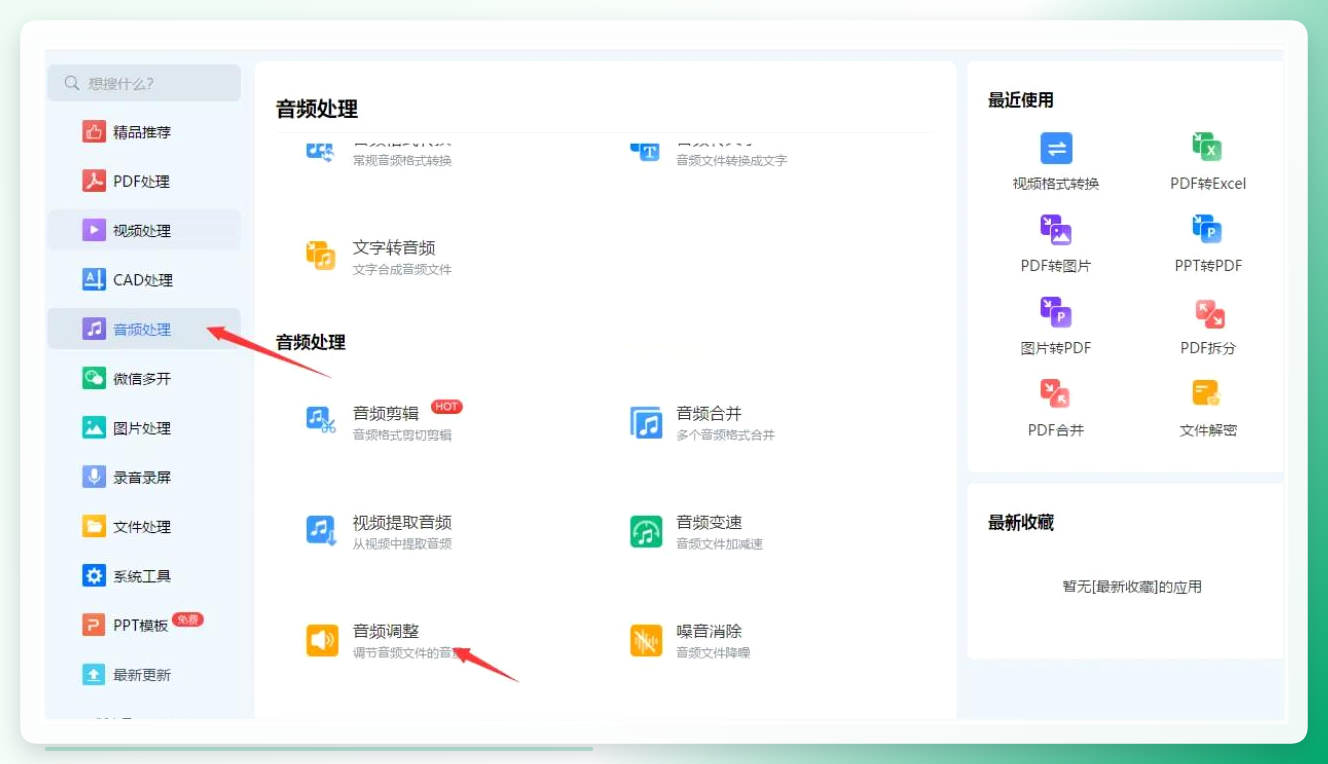Click the 音频处理 music note icon
This screenshot has width=1328, height=764.
(94, 329)
